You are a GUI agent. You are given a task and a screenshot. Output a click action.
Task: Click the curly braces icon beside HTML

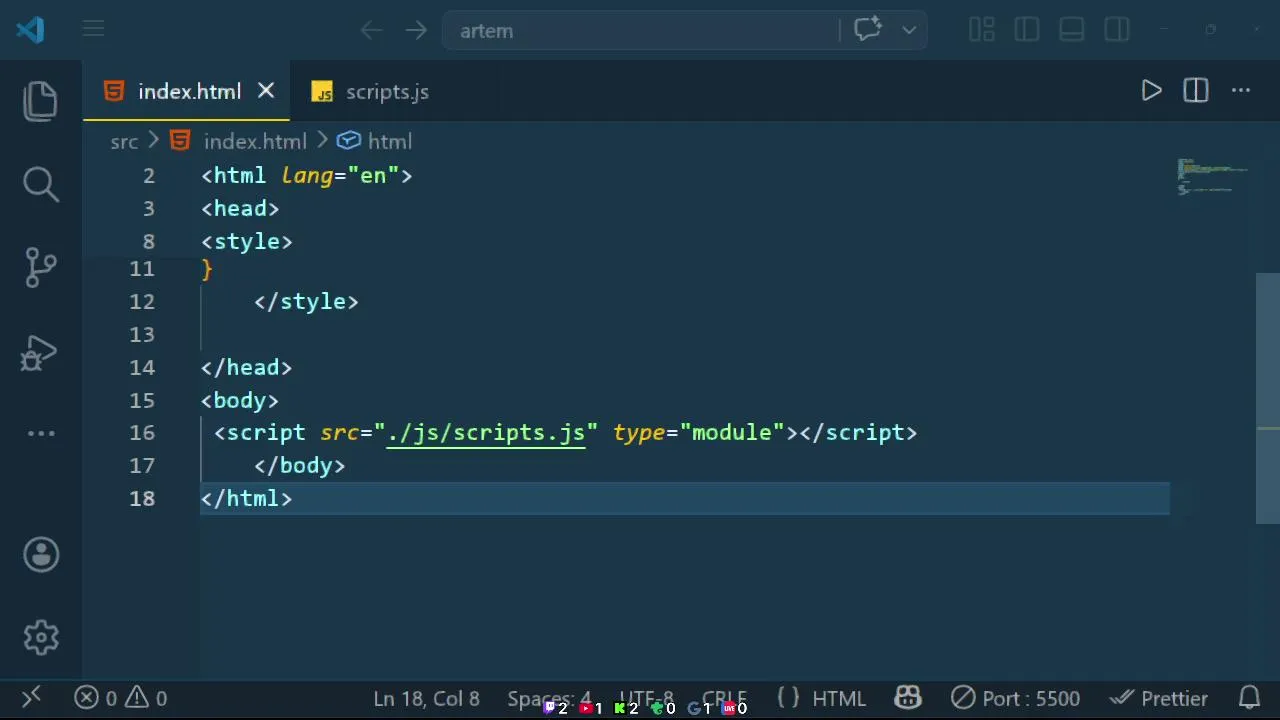click(x=788, y=698)
